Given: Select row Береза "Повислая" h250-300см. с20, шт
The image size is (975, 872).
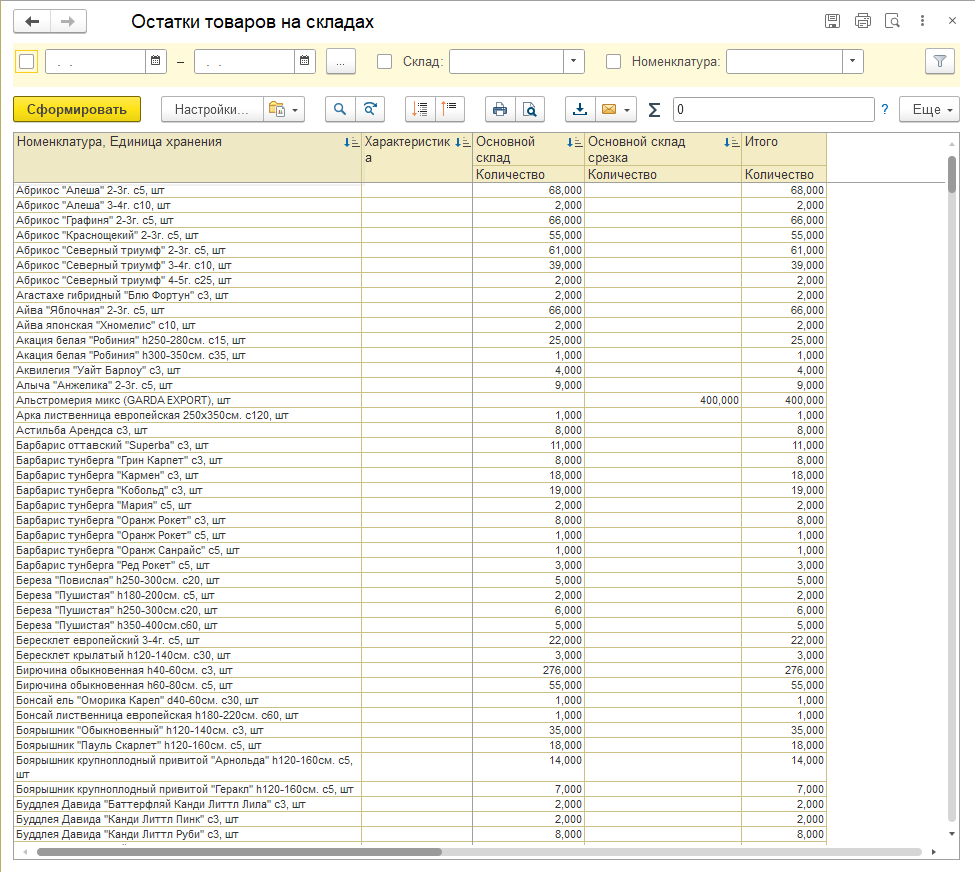Looking at the screenshot, I should [420, 580].
